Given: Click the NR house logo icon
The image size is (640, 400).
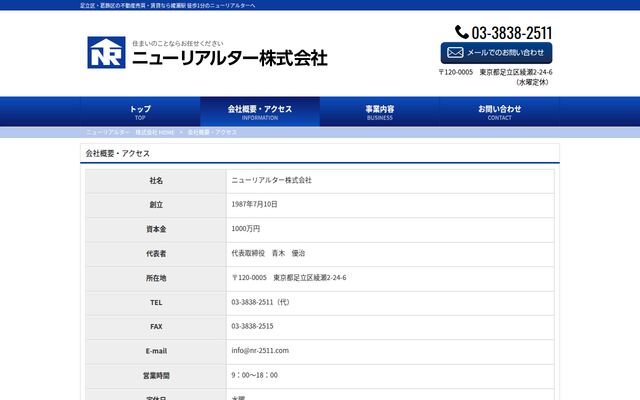Looking at the screenshot, I should [x=107, y=52].
